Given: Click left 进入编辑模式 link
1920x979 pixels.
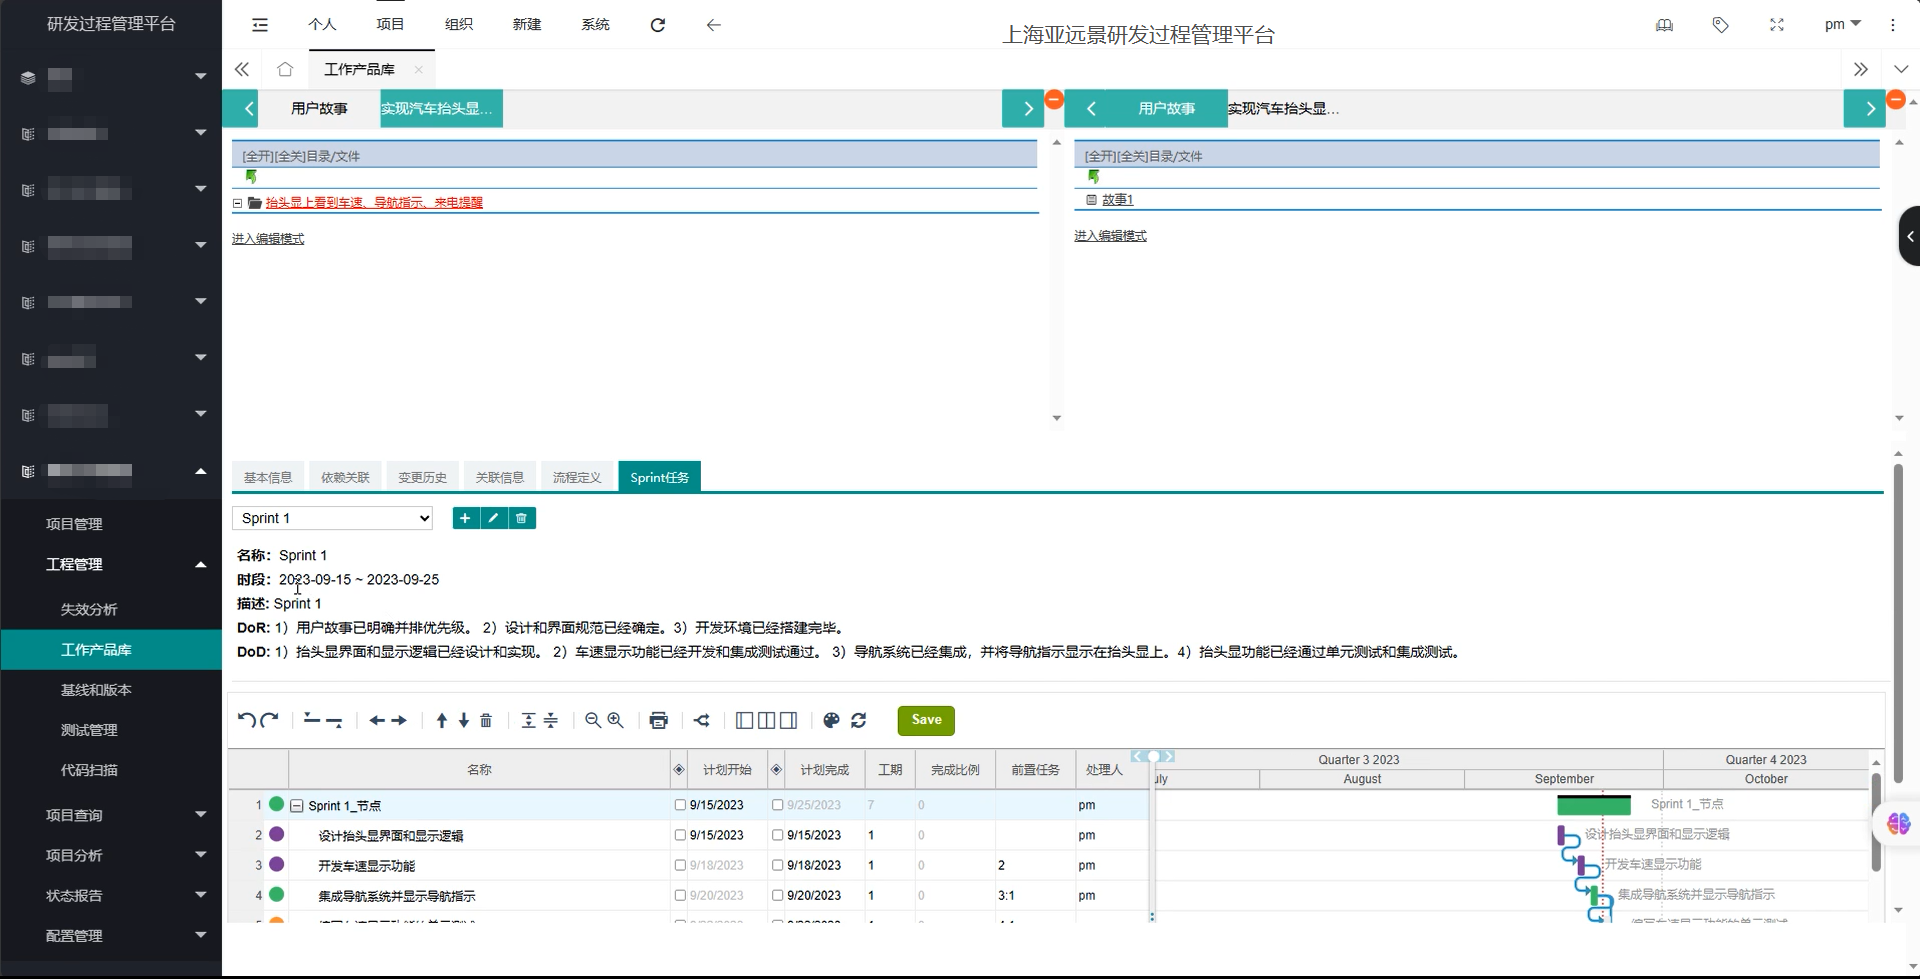Looking at the screenshot, I should tap(268, 239).
